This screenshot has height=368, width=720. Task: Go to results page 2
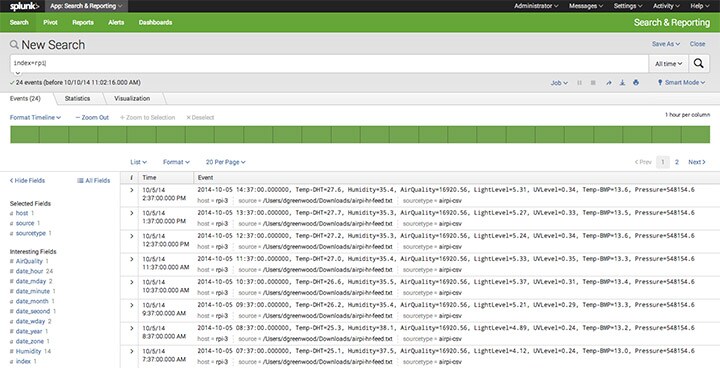click(676, 162)
